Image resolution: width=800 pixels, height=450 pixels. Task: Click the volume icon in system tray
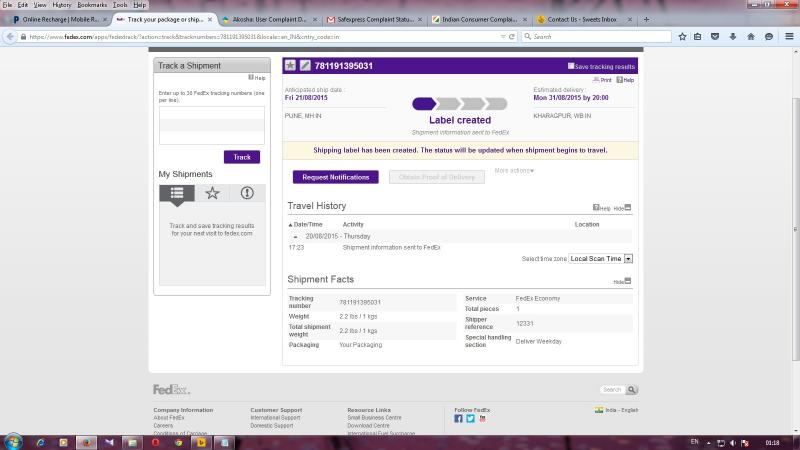click(733, 443)
